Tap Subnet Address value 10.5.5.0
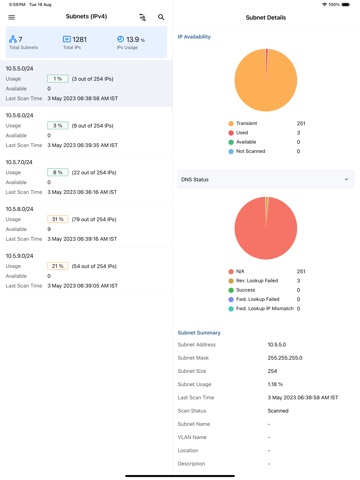The height and width of the screenshot is (480, 360). point(277,344)
